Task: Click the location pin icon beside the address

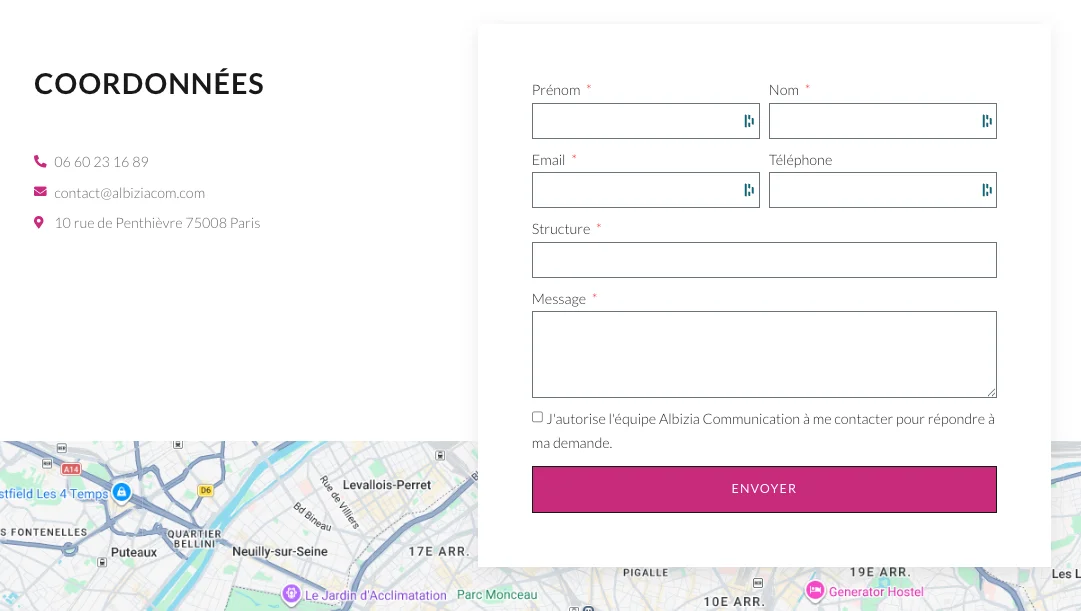Action: click(39, 222)
